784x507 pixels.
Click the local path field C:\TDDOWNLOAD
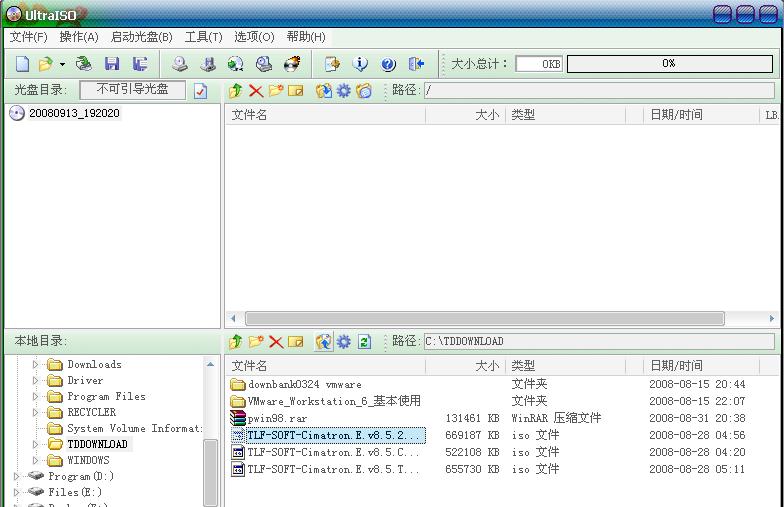click(599, 342)
